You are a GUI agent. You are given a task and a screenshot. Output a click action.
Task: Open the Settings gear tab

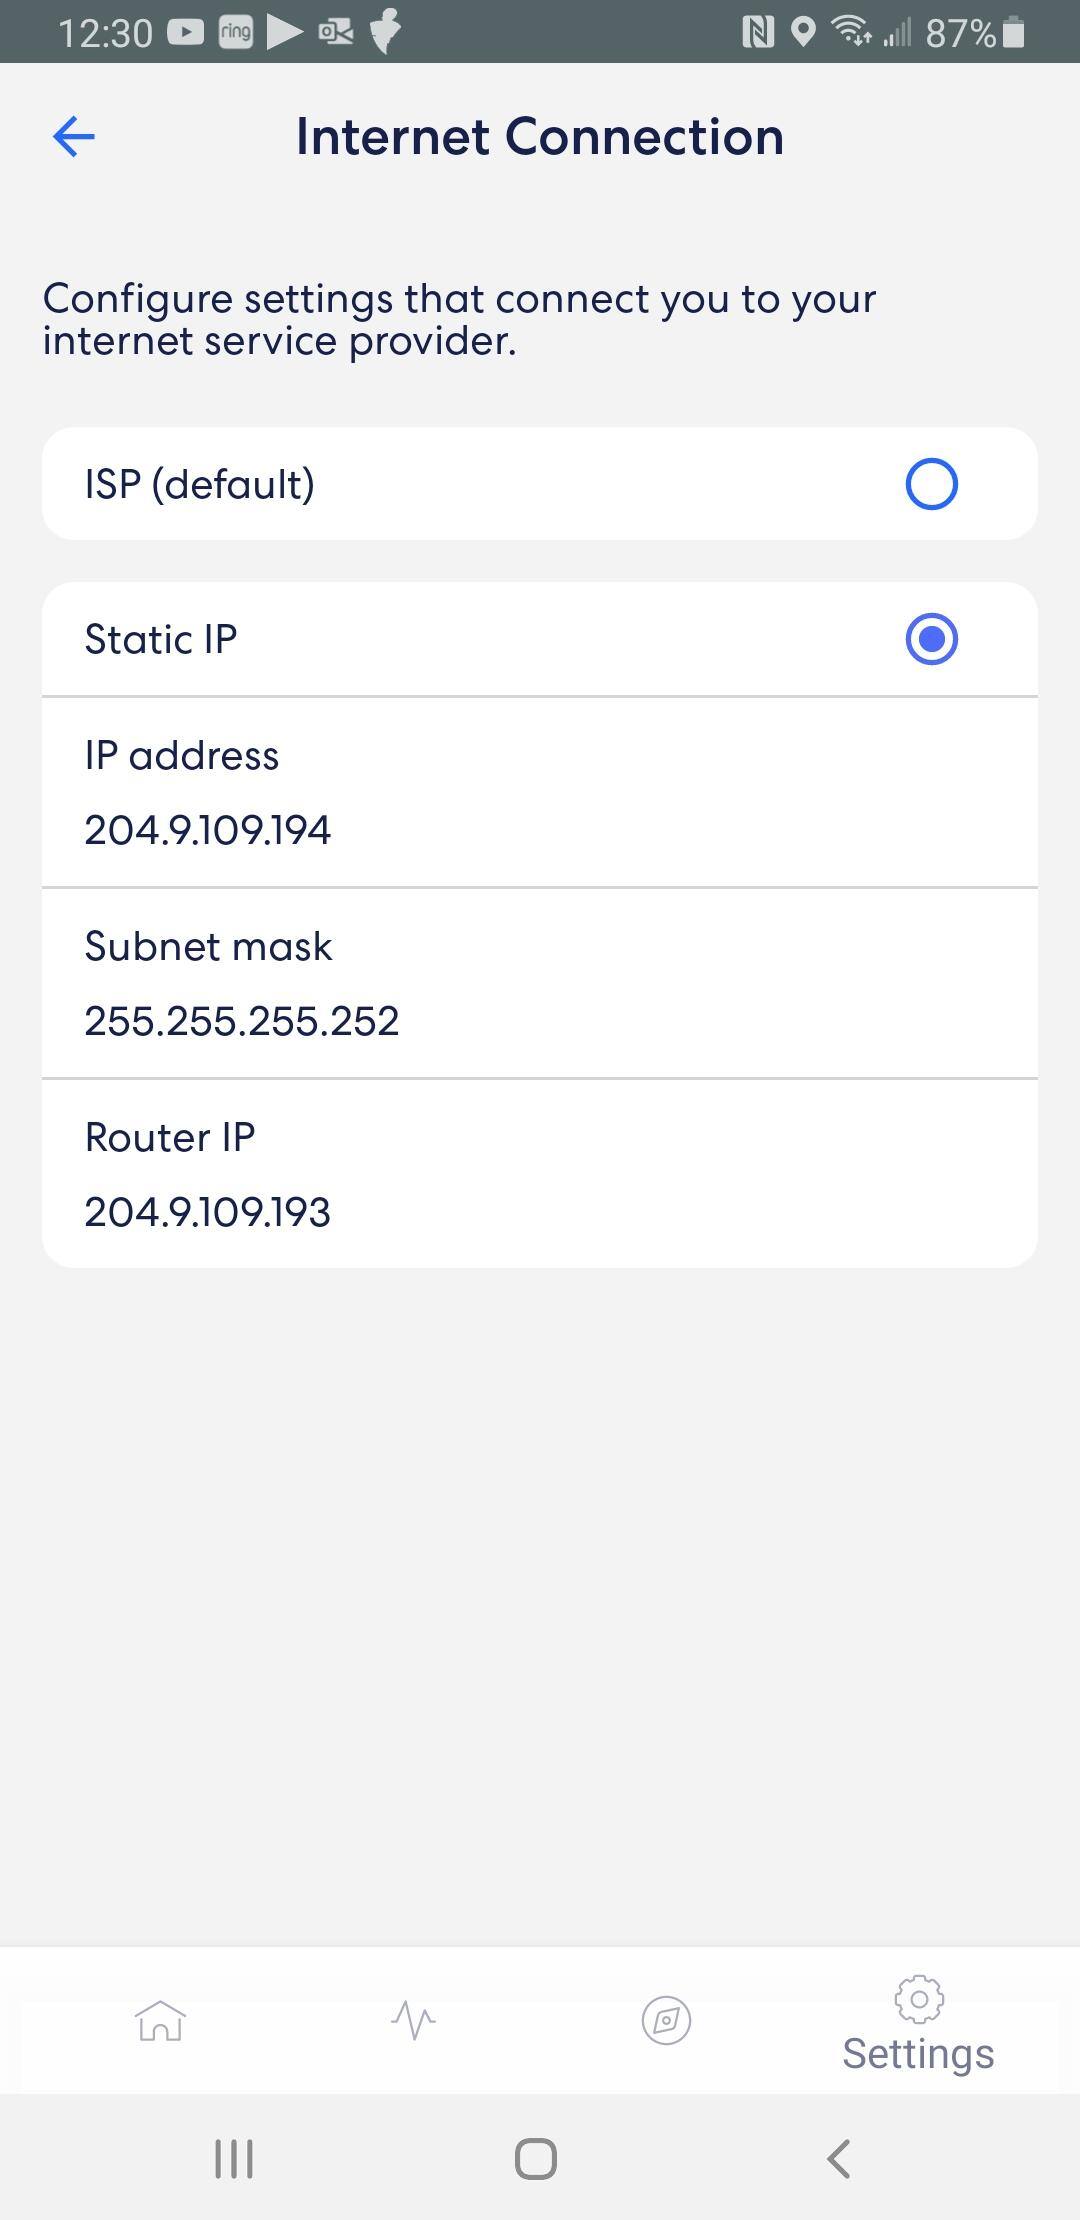[x=918, y=2024]
